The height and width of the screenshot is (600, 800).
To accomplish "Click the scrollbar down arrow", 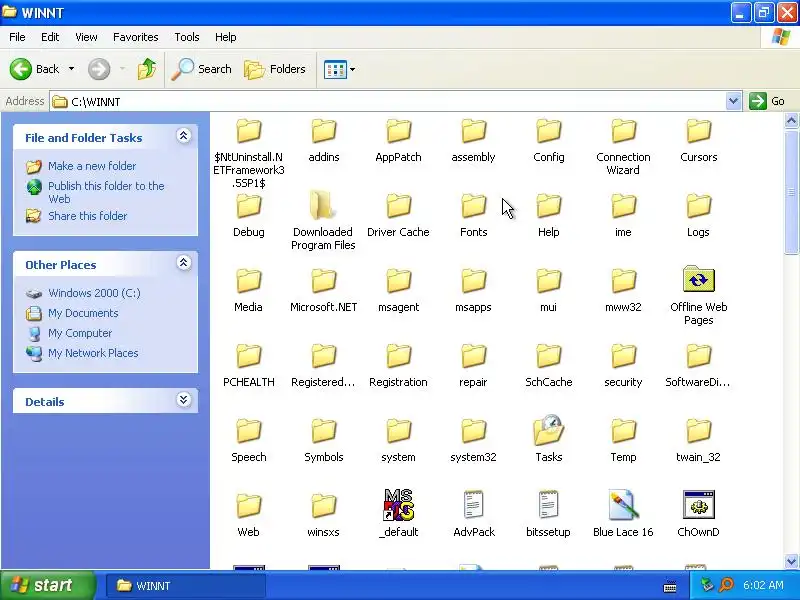I will (791, 561).
